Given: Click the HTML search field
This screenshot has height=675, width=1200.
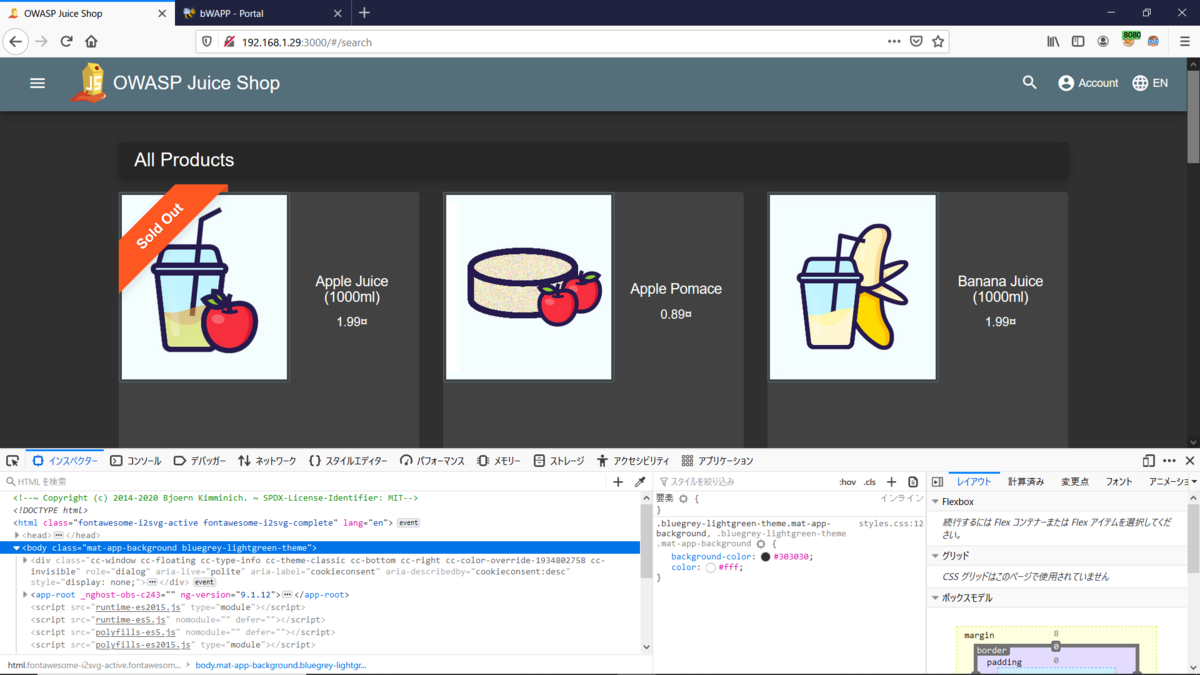Looking at the screenshot, I should tap(305, 482).
